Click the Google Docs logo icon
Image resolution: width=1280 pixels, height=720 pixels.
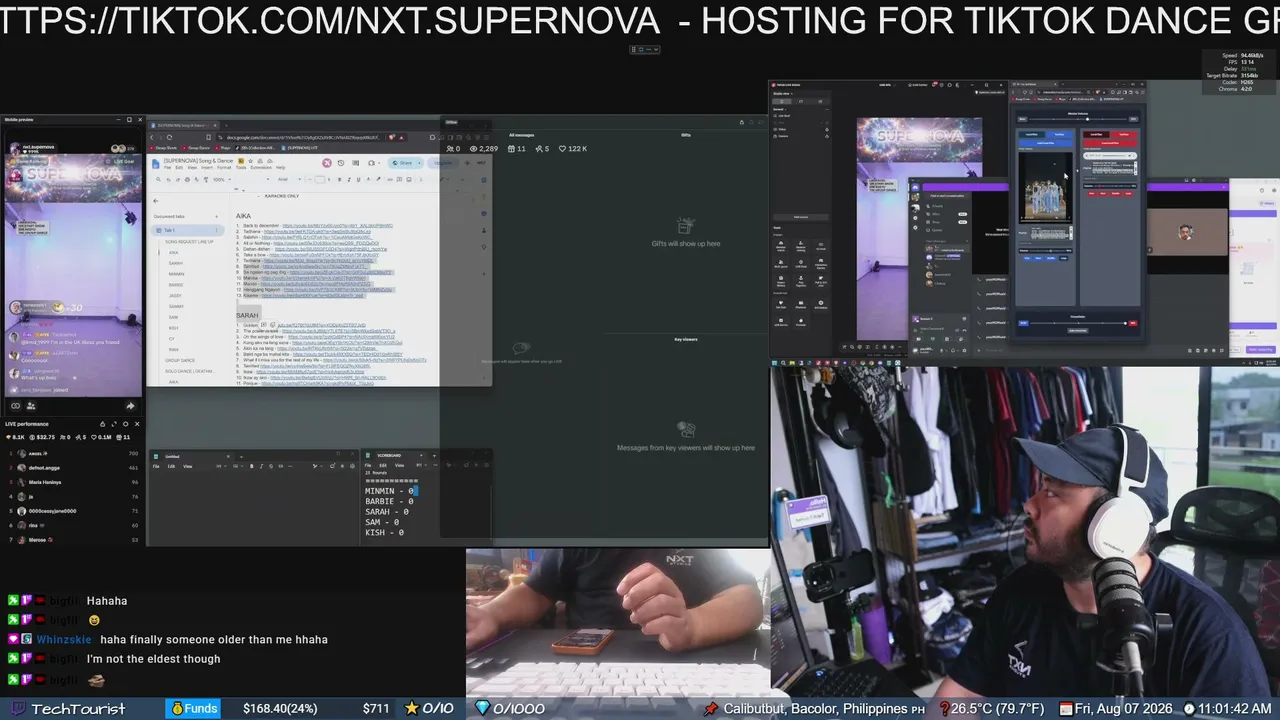(x=156, y=163)
